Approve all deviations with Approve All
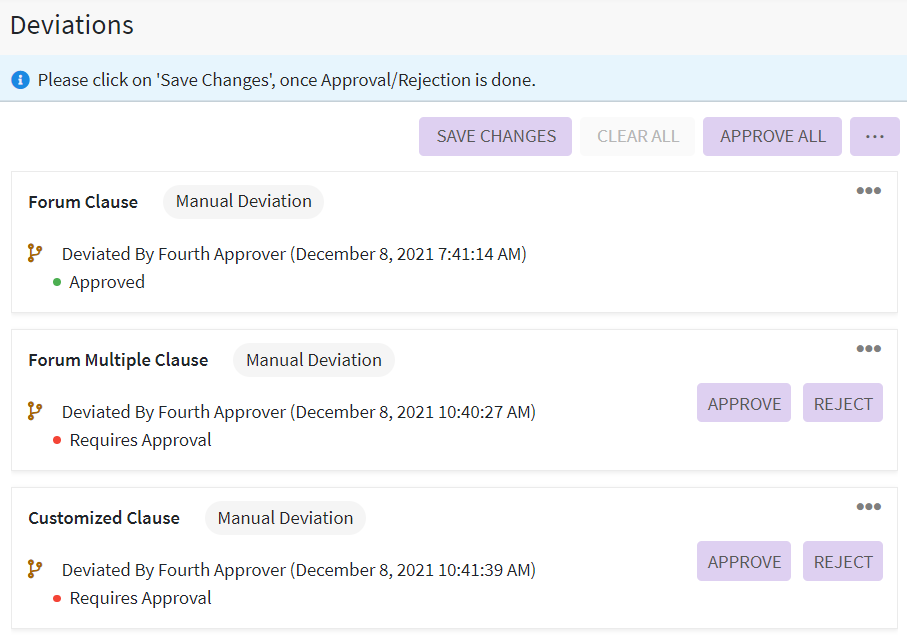Image resolution: width=907 pixels, height=641 pixels. tap(772, 137)
